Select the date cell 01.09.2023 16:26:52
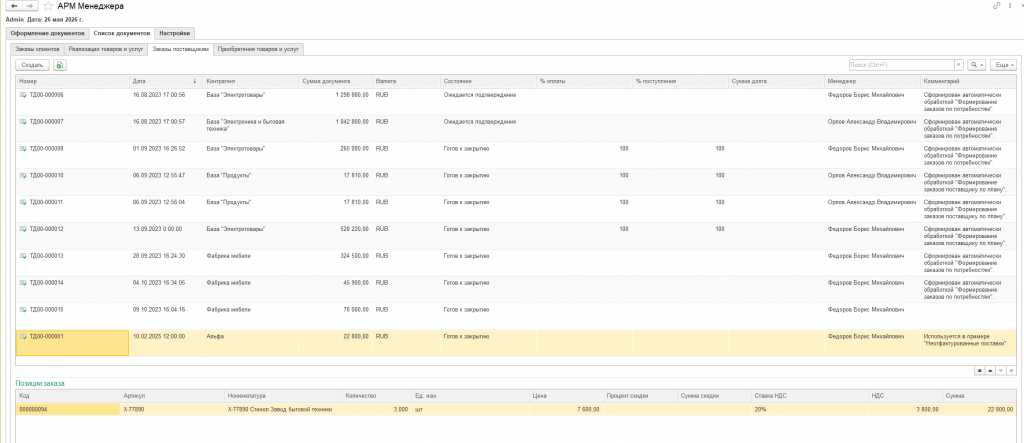The image size is (1024, 443). pyautogui.click(x=166, y=156)
